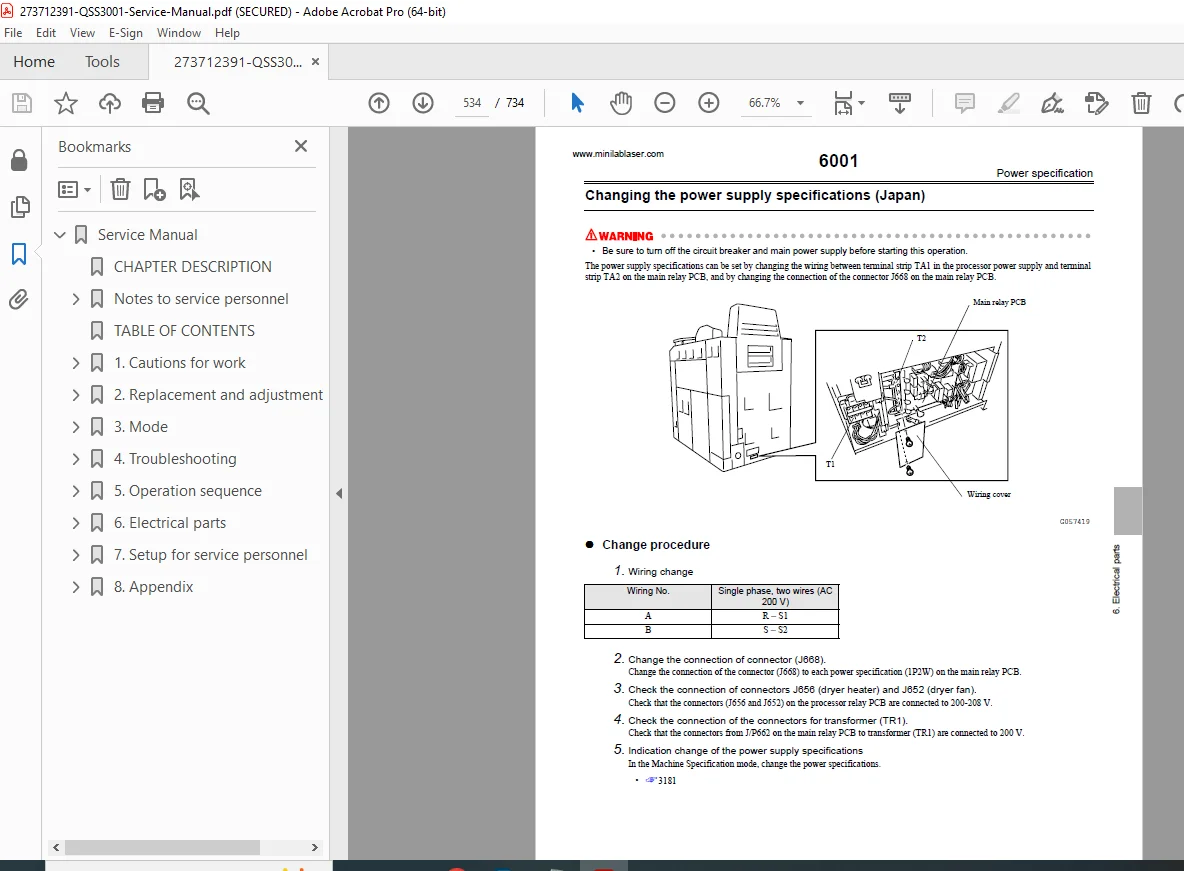Go to next page

click(x=423, y=103)
